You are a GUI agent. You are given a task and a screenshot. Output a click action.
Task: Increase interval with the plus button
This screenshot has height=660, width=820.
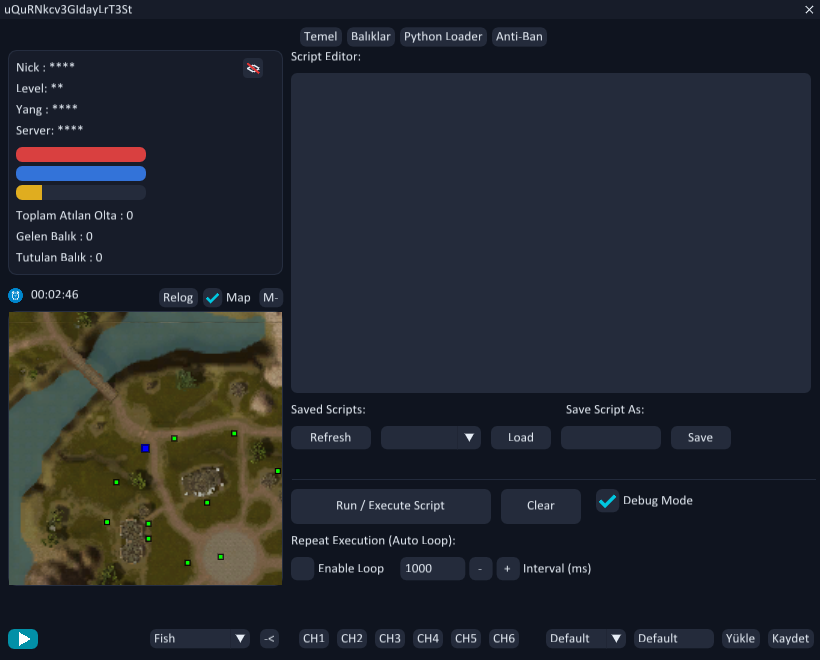[507, 568]
